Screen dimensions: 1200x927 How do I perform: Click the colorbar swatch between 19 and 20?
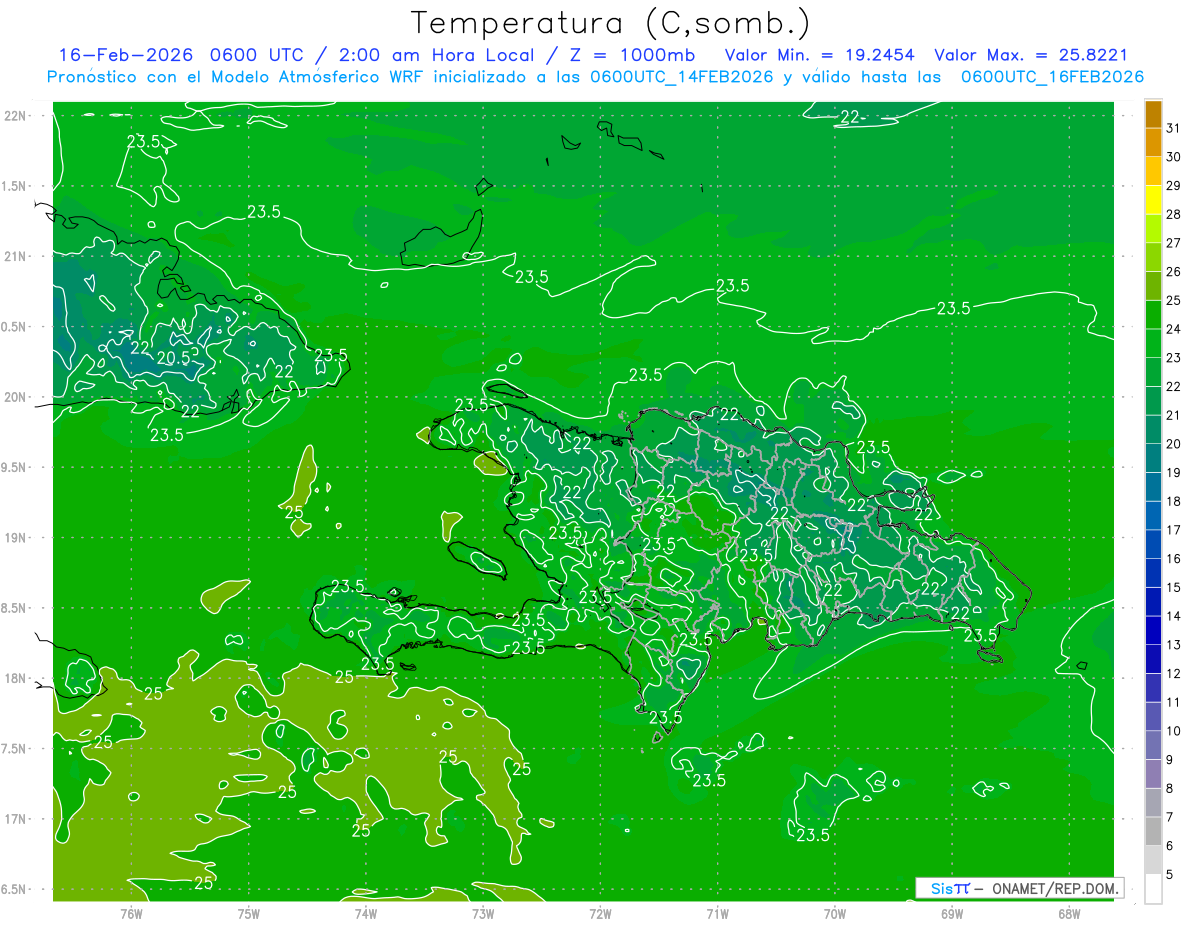[1153, 458]
